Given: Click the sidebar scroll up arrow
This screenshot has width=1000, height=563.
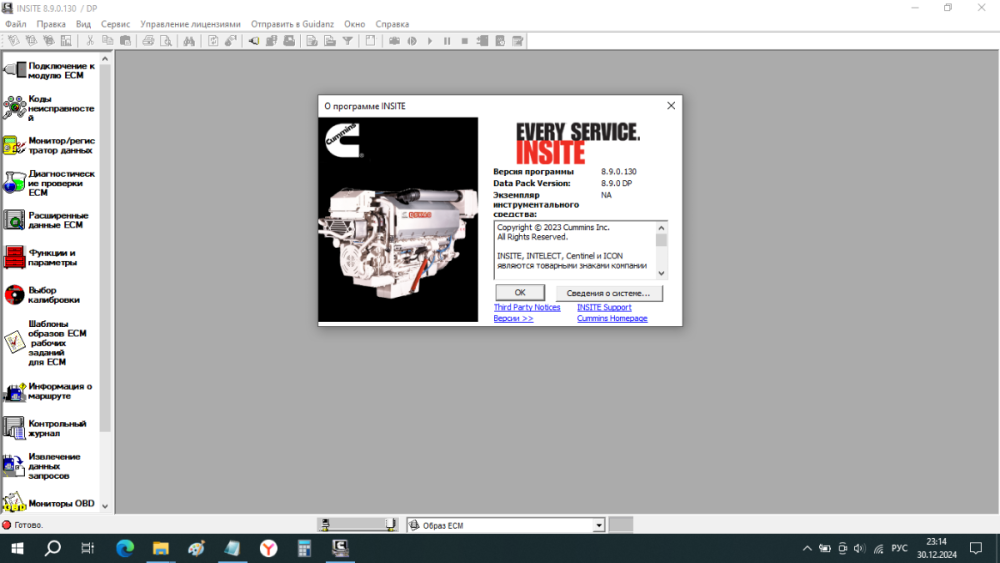Looking at the screenshot, I should (x=105, y=59).
